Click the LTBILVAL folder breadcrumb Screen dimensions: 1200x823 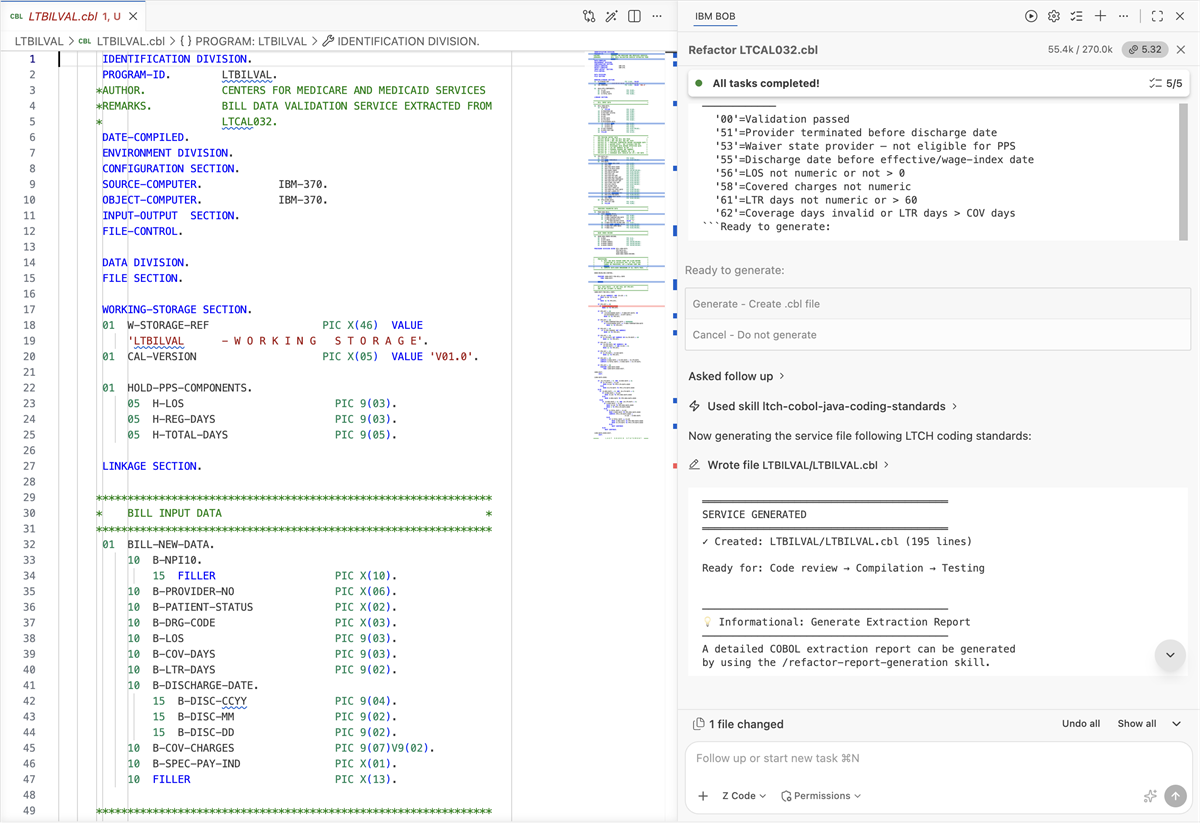[x=39, y=41]
